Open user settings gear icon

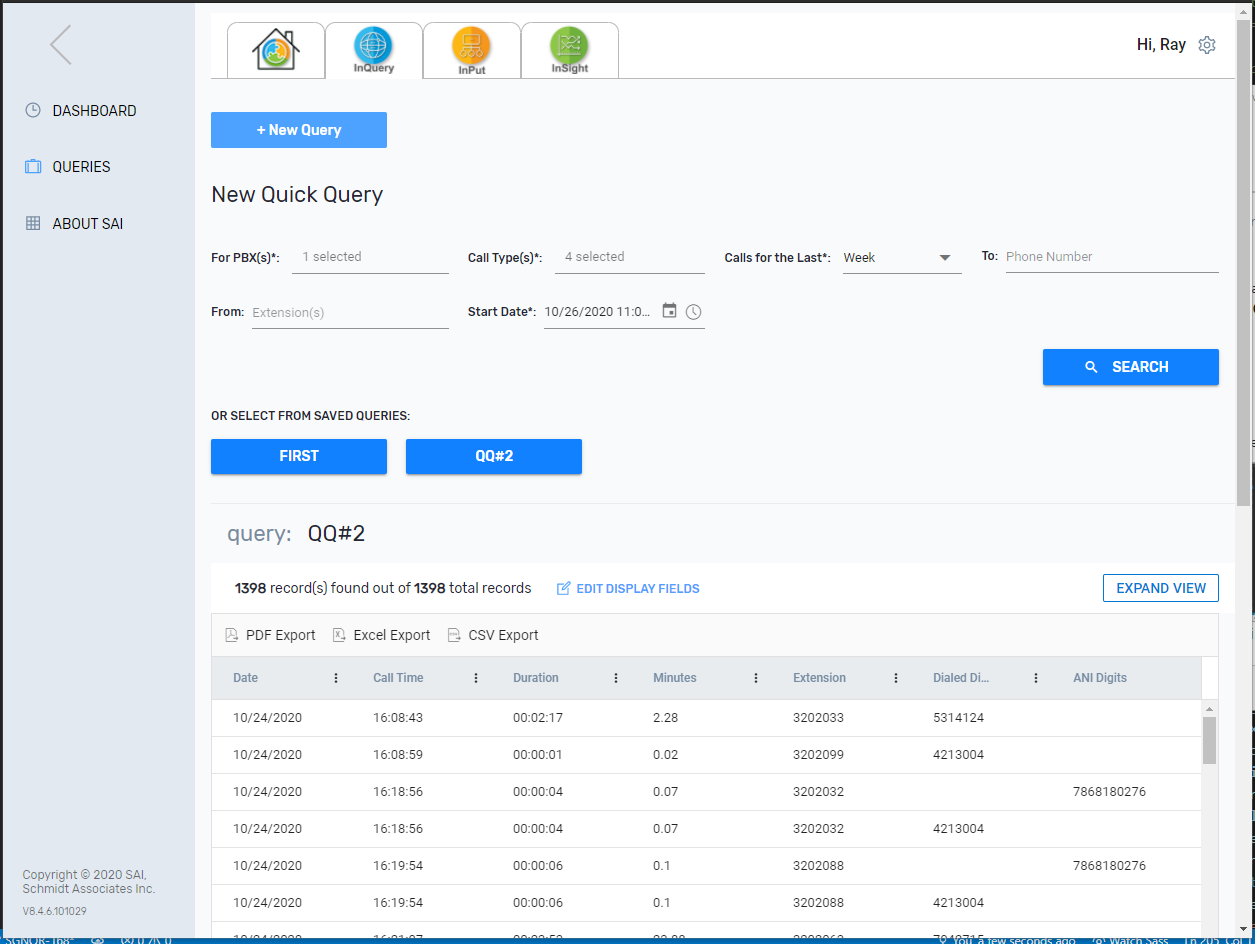click(1207, 45)
